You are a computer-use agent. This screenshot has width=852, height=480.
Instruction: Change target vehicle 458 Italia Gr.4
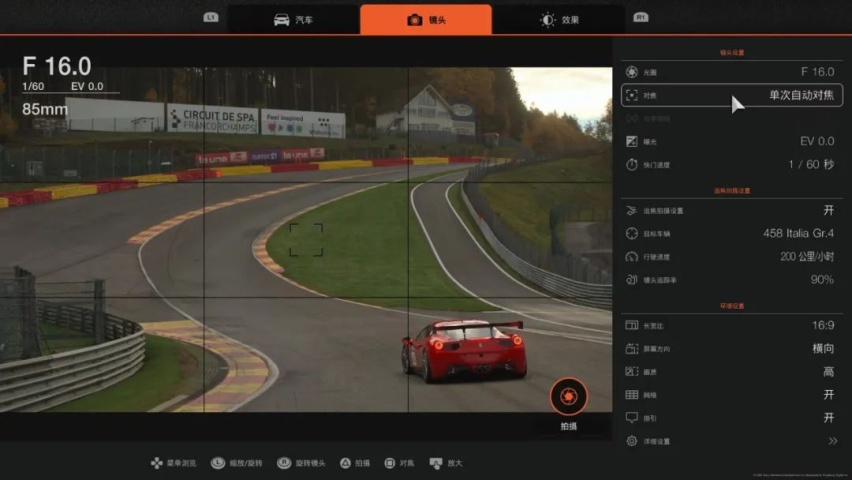point(798,233)
